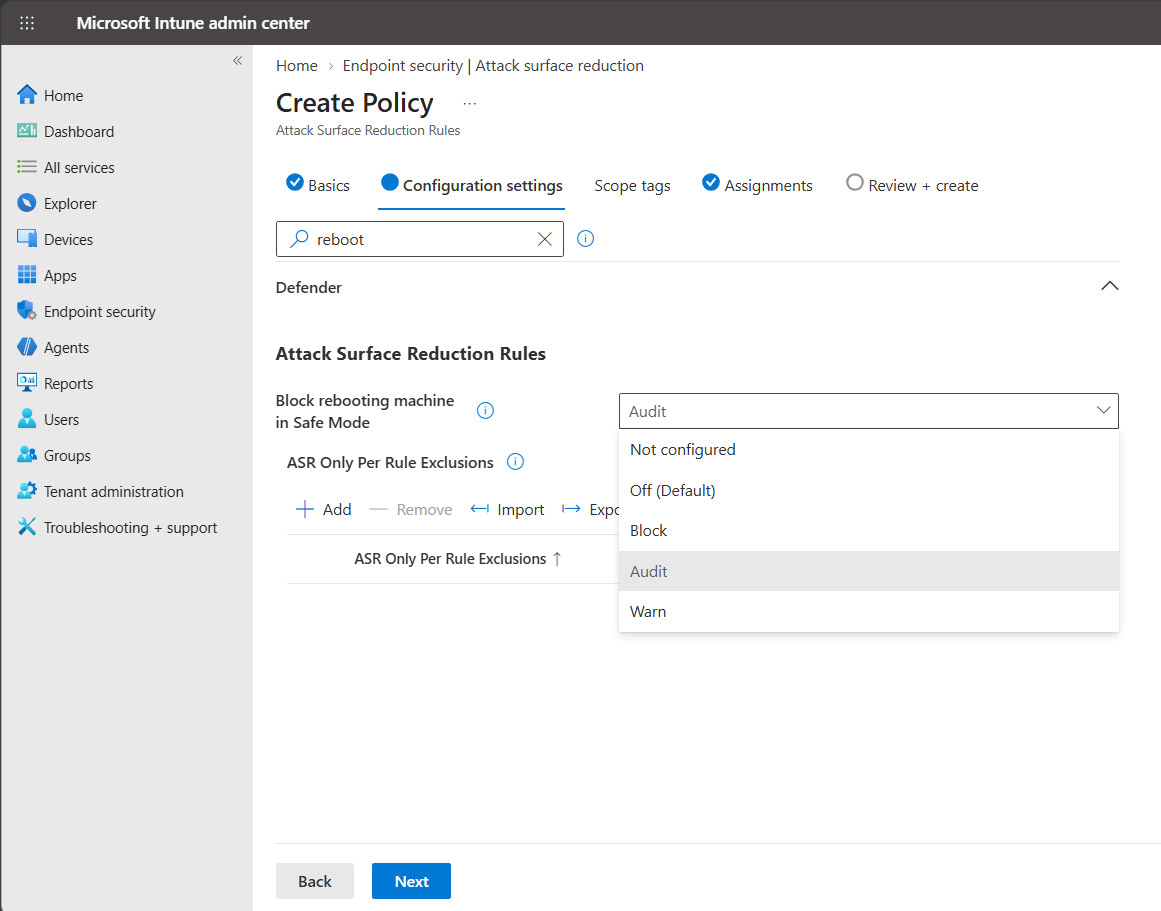Click Microsoft Intune admin center title

[x=193, y=23]
